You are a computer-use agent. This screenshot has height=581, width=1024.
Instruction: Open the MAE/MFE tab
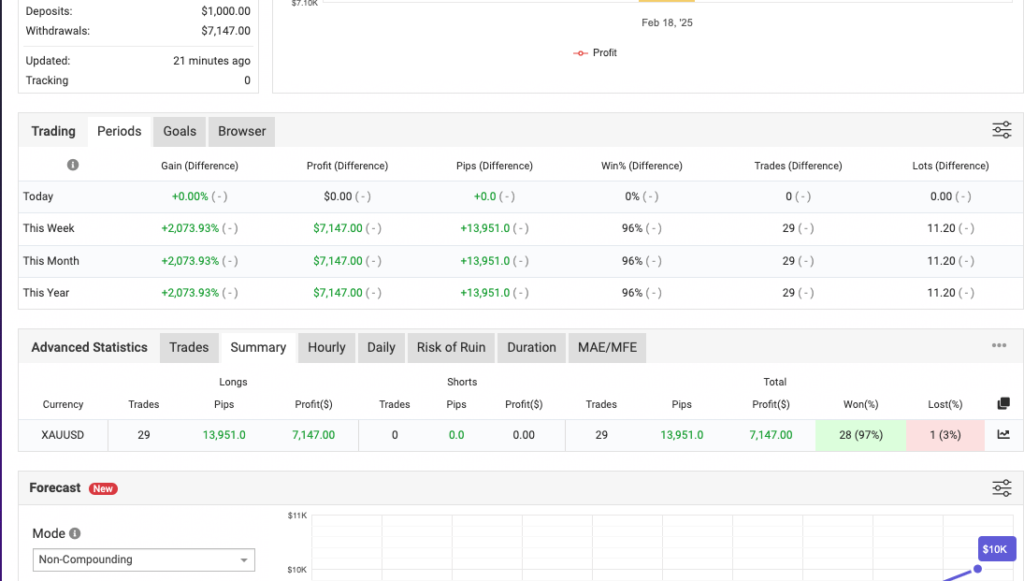(x=607, y=347)
